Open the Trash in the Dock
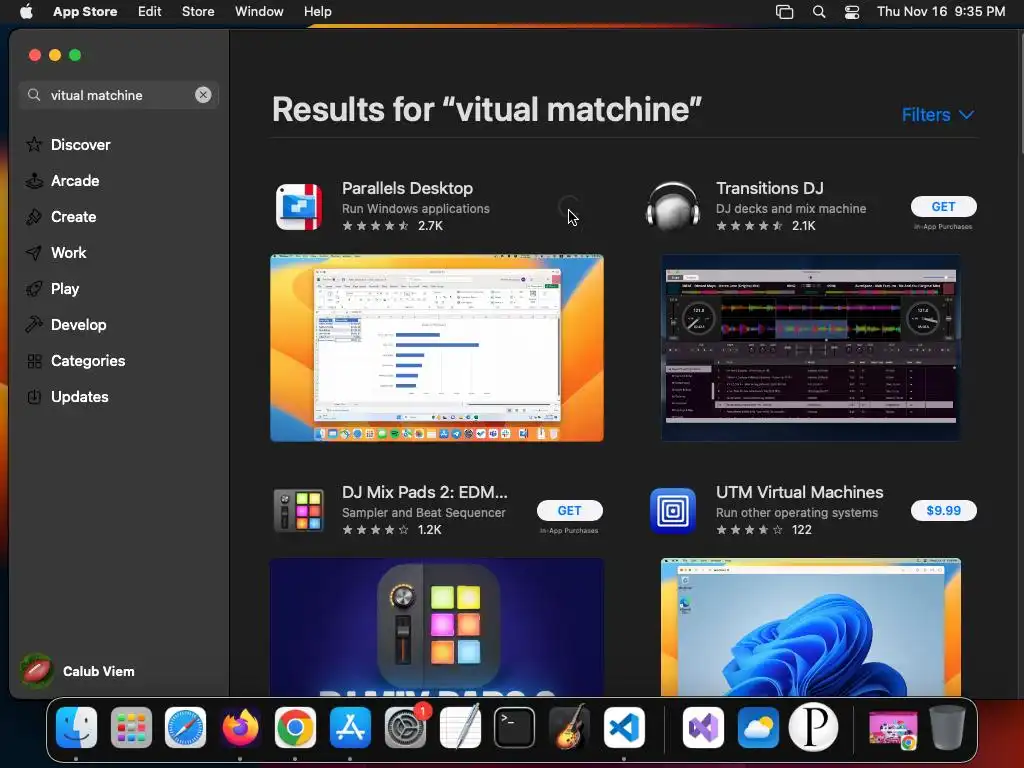1024x768 pixels. click(x=948, y=727)
